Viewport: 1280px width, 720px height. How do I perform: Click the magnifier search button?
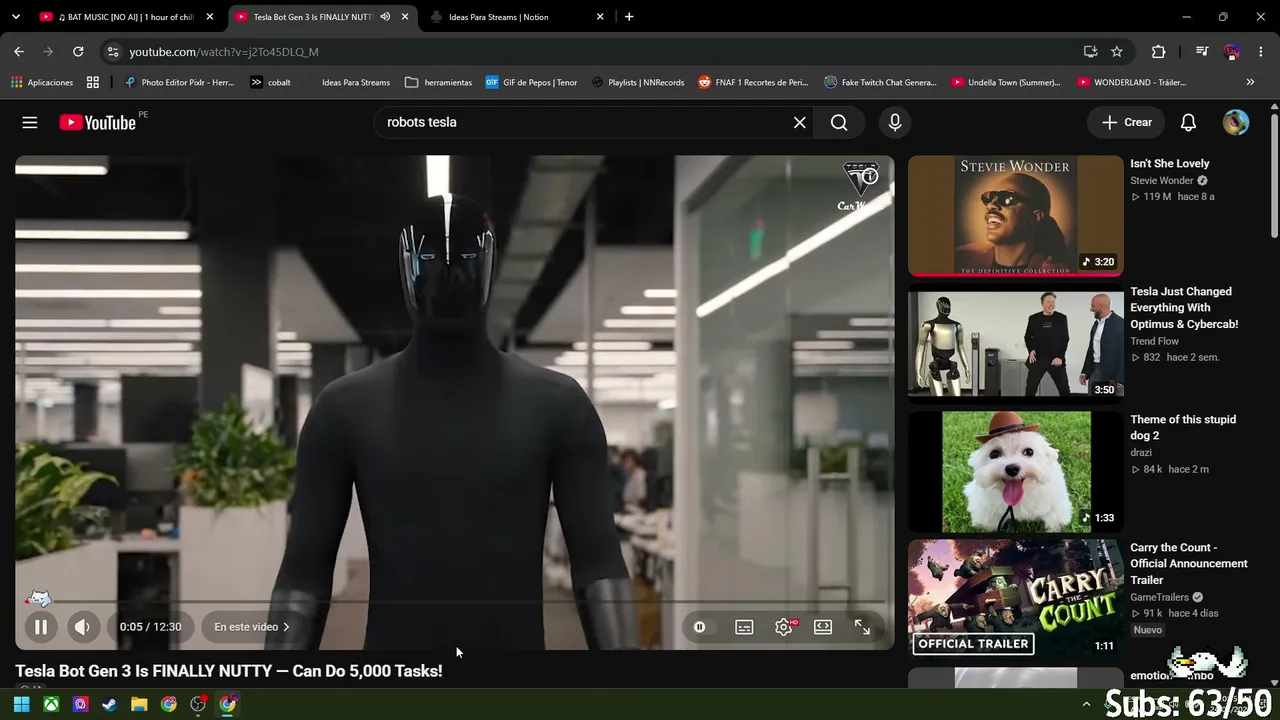[x=839, y=122]
